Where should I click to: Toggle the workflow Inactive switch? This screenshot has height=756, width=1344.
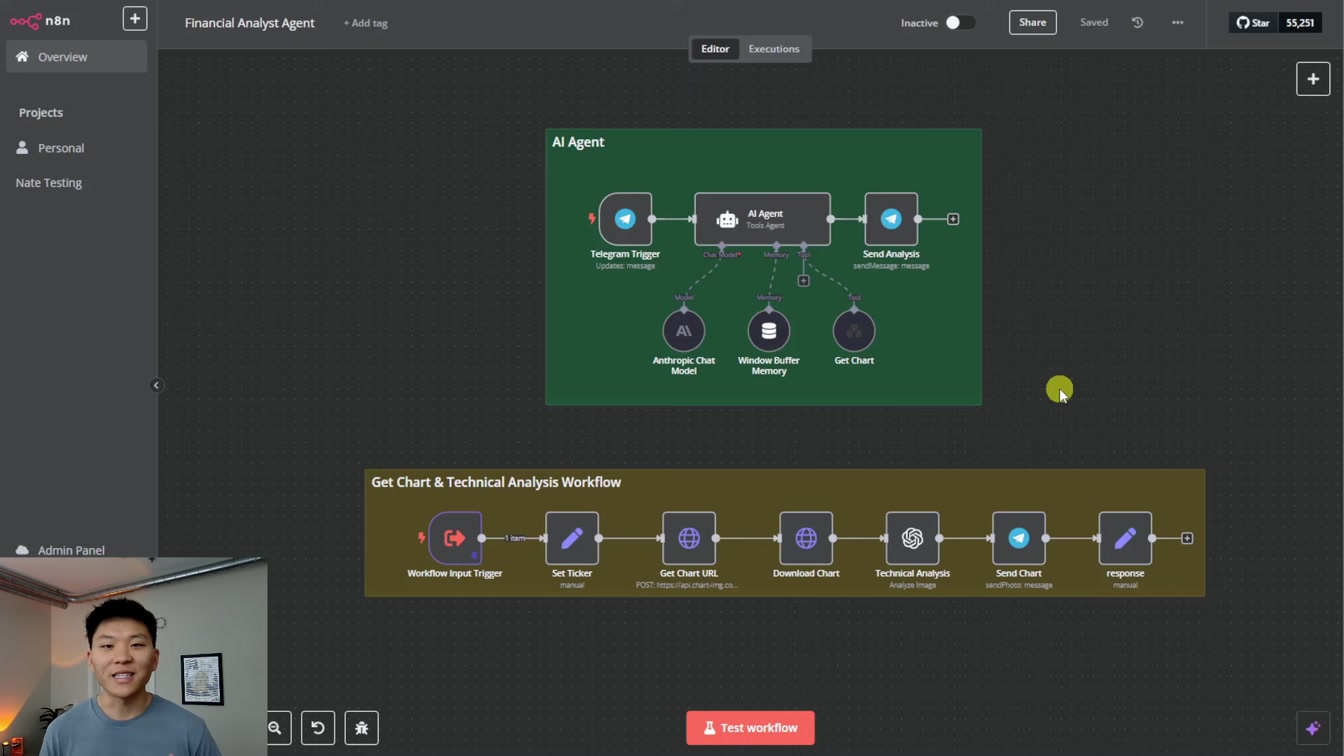959,22
